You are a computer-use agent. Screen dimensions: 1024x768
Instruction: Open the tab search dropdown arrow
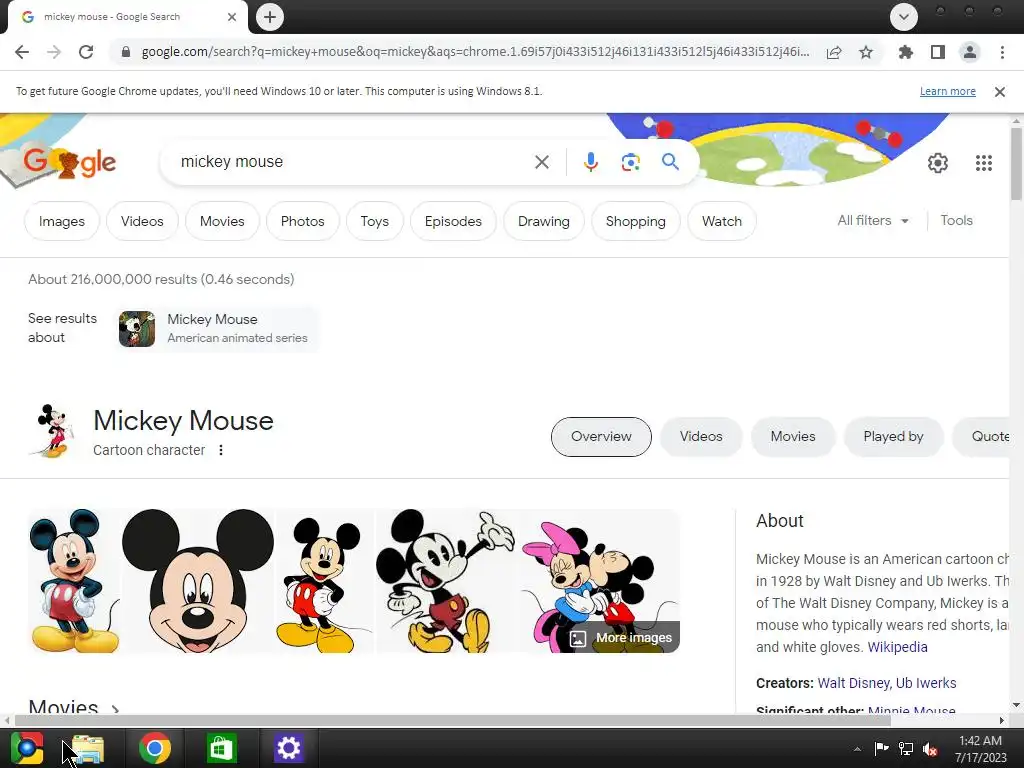pos(904,17)
